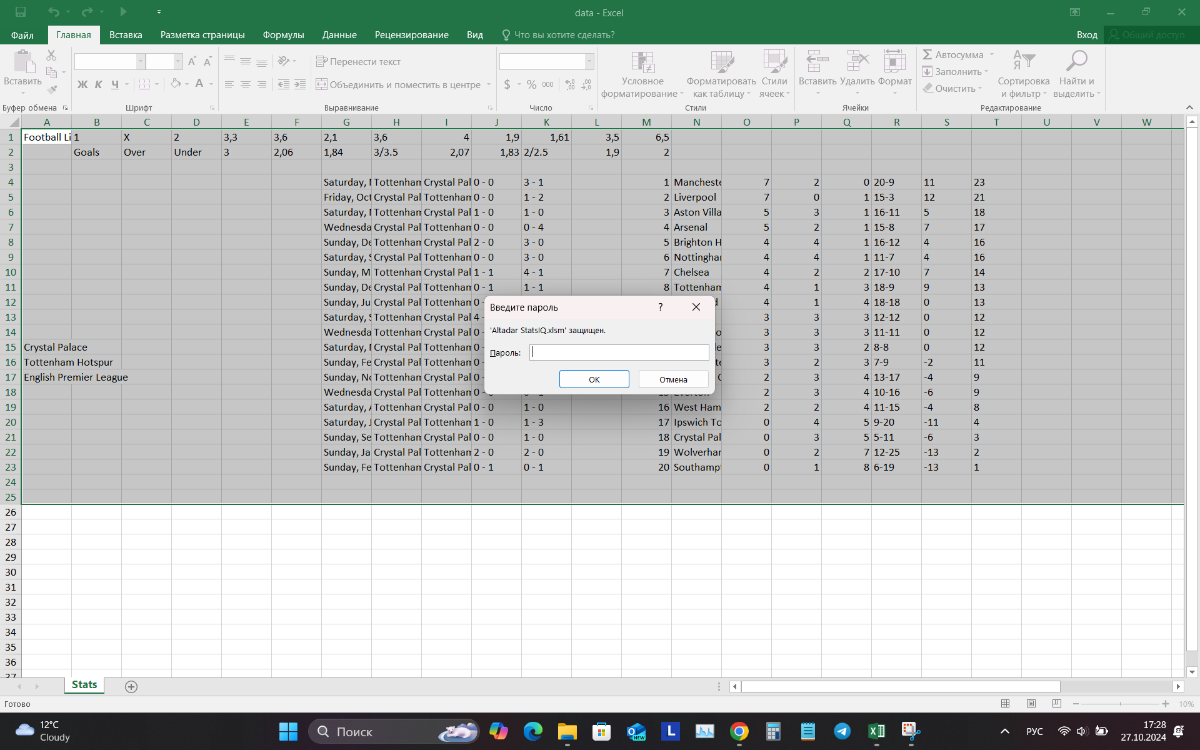Click the increase indent icon
1200x750 pixels.
(x=299, y=84)
